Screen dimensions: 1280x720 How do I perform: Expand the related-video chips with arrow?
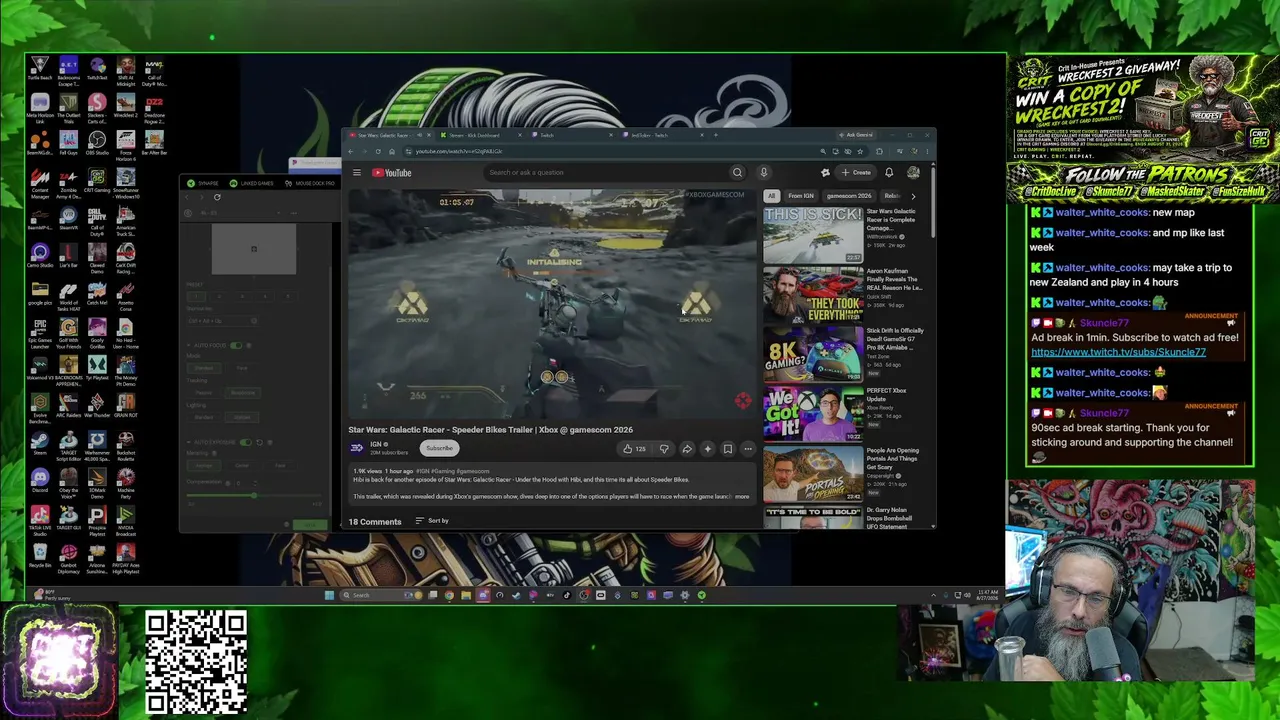[912, 196]
